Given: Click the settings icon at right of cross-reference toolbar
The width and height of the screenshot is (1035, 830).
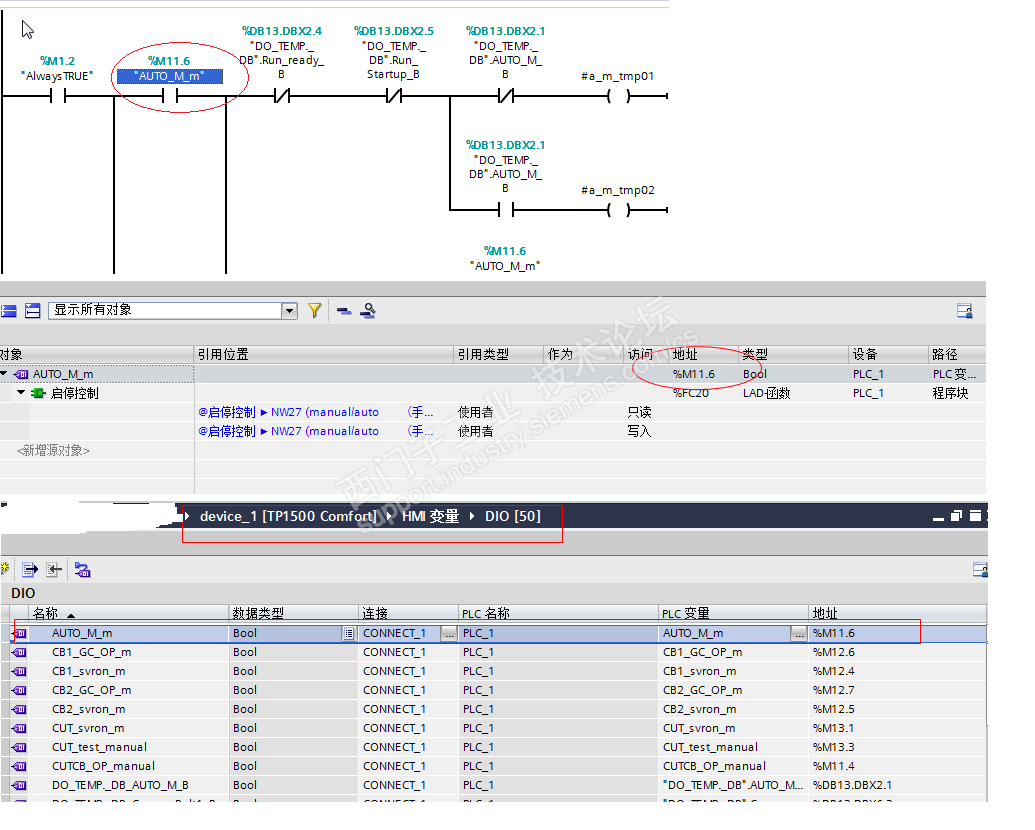Looking at the screenshot, I should pyautogui.click(x=964, y=310).
